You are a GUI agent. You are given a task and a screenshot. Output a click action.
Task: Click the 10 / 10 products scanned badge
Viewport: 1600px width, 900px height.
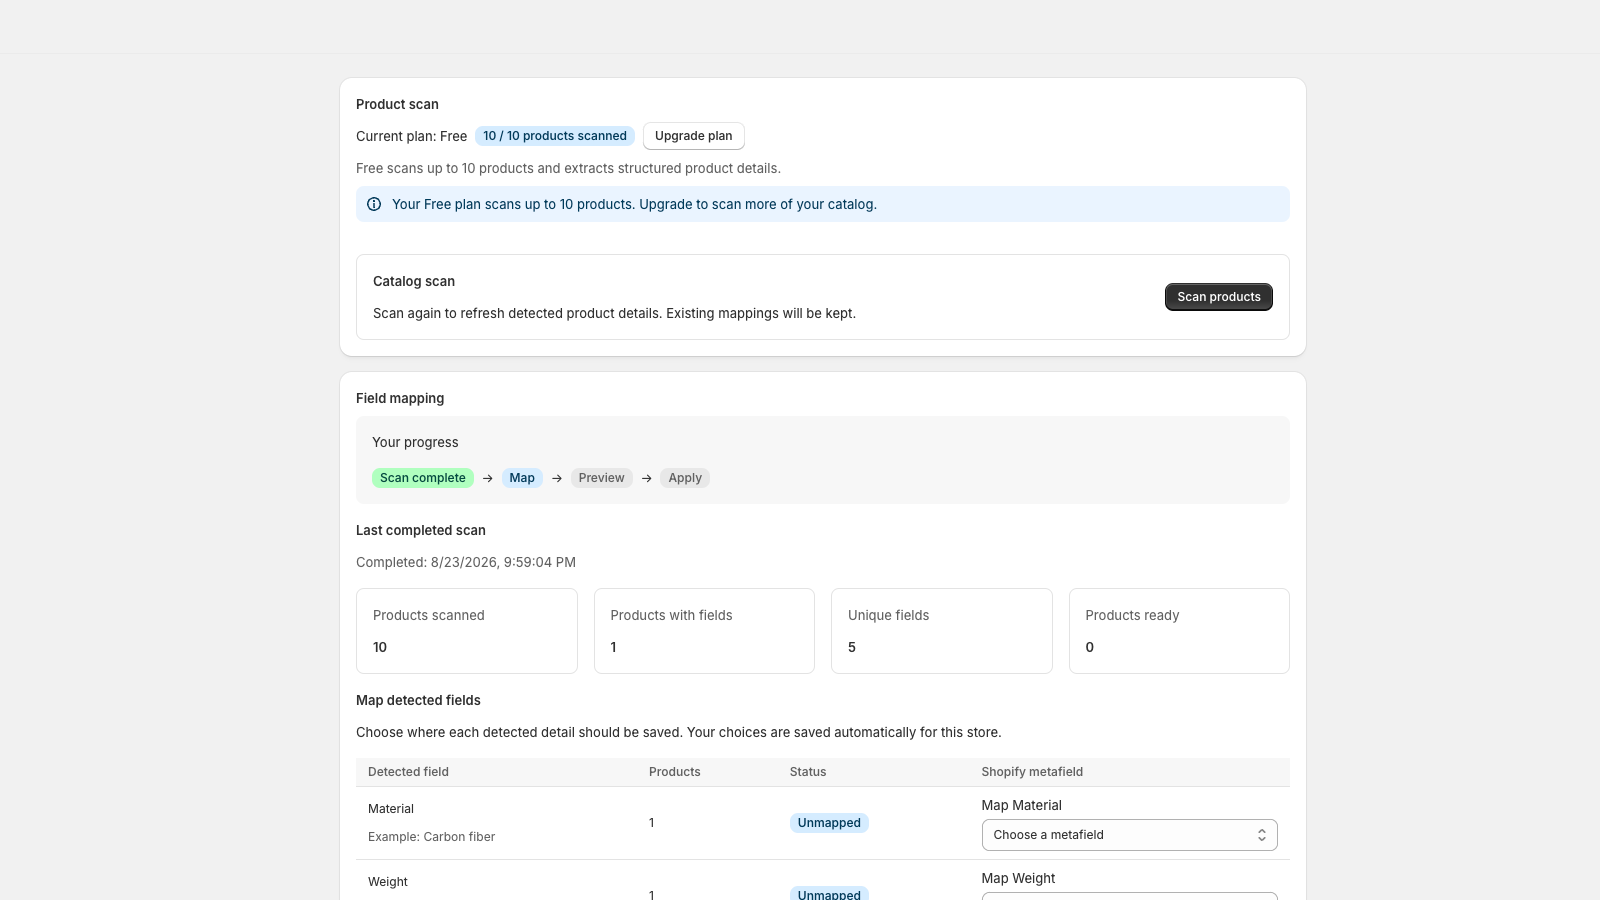pyautogui.click(x=555, y=136)
